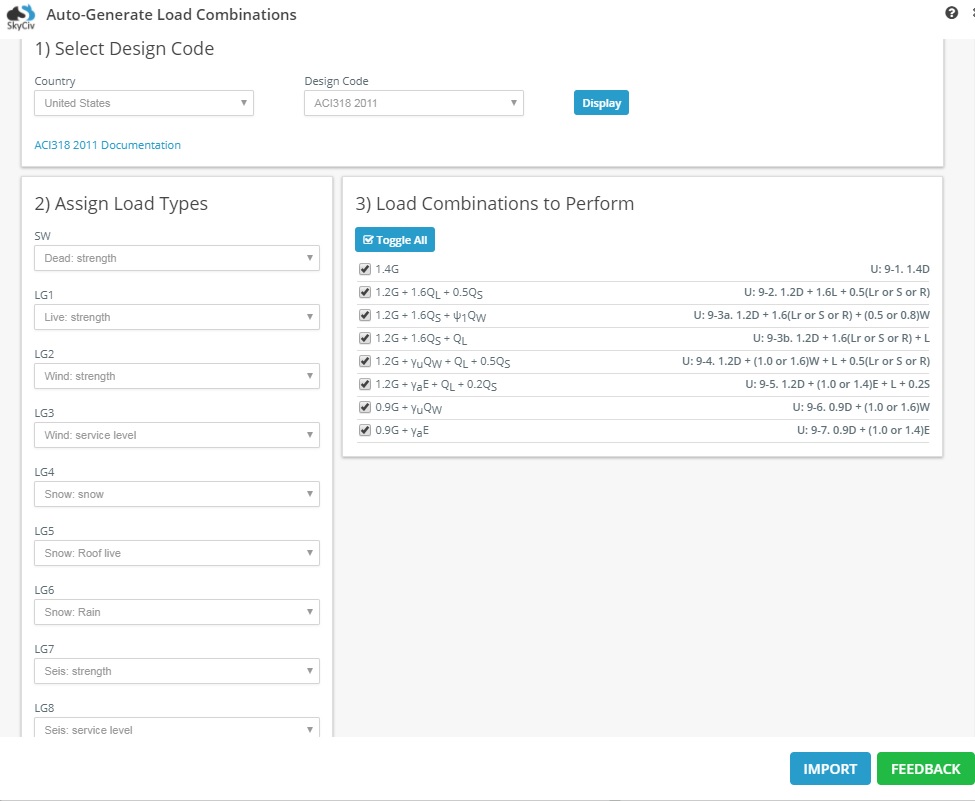
Task: Click the IMPORT button
Action: click(830, 769)
